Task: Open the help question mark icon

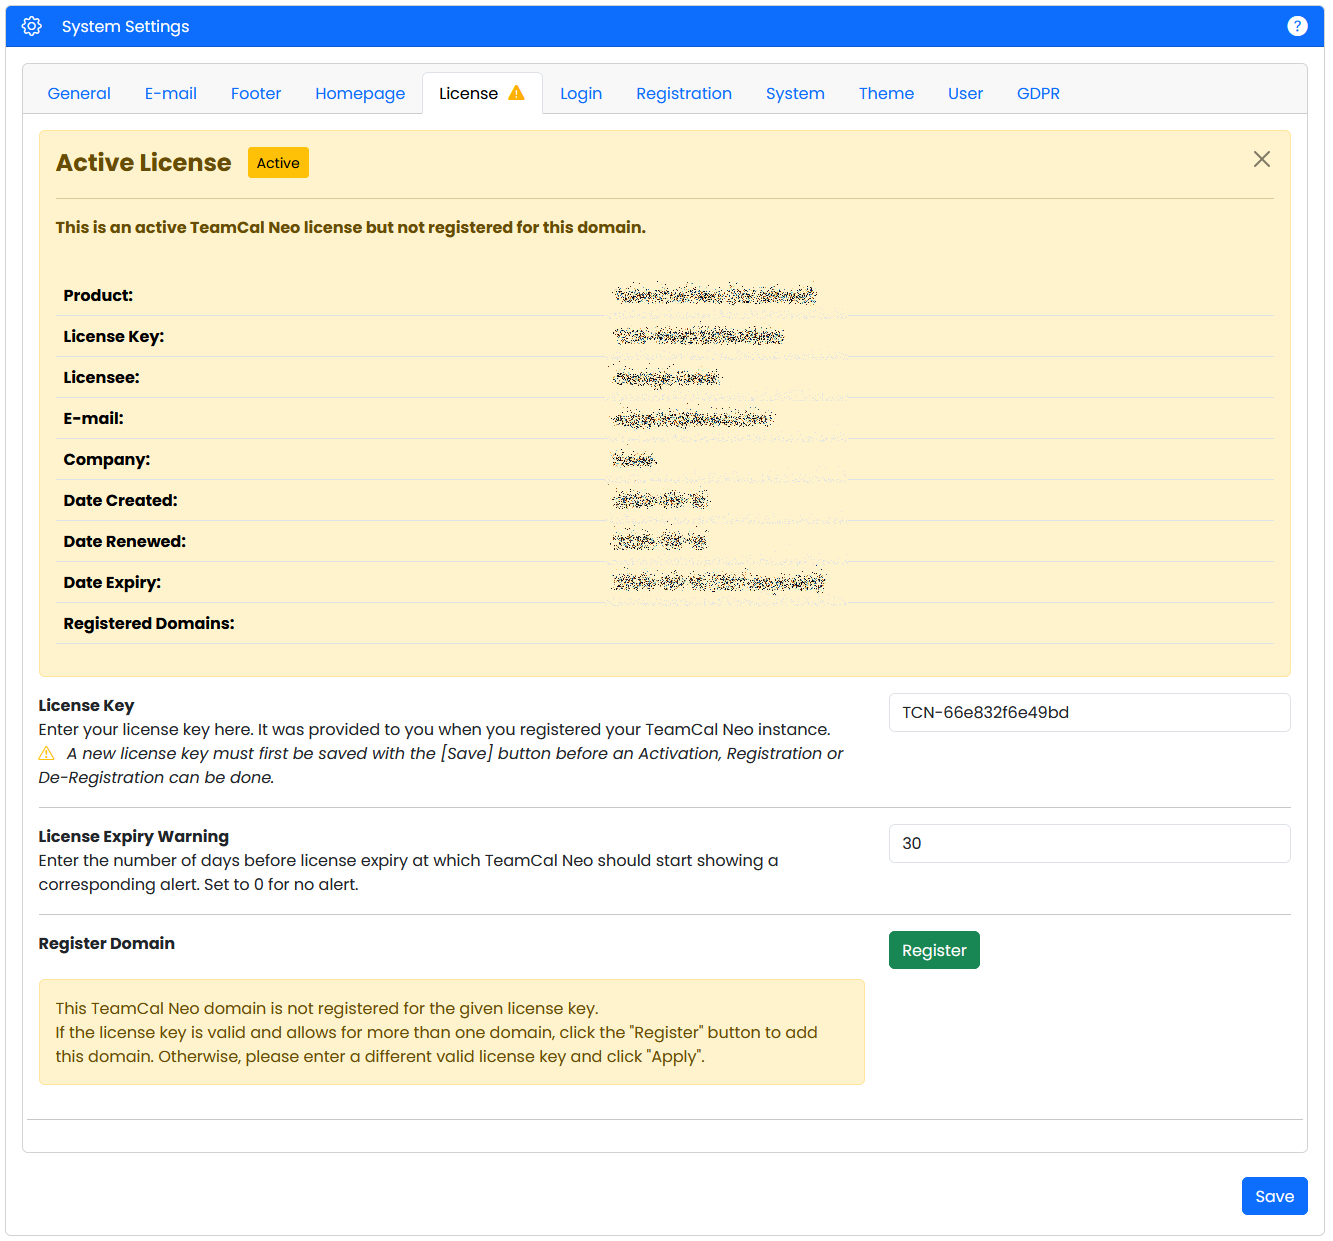Action: (x=1297, y=26)
